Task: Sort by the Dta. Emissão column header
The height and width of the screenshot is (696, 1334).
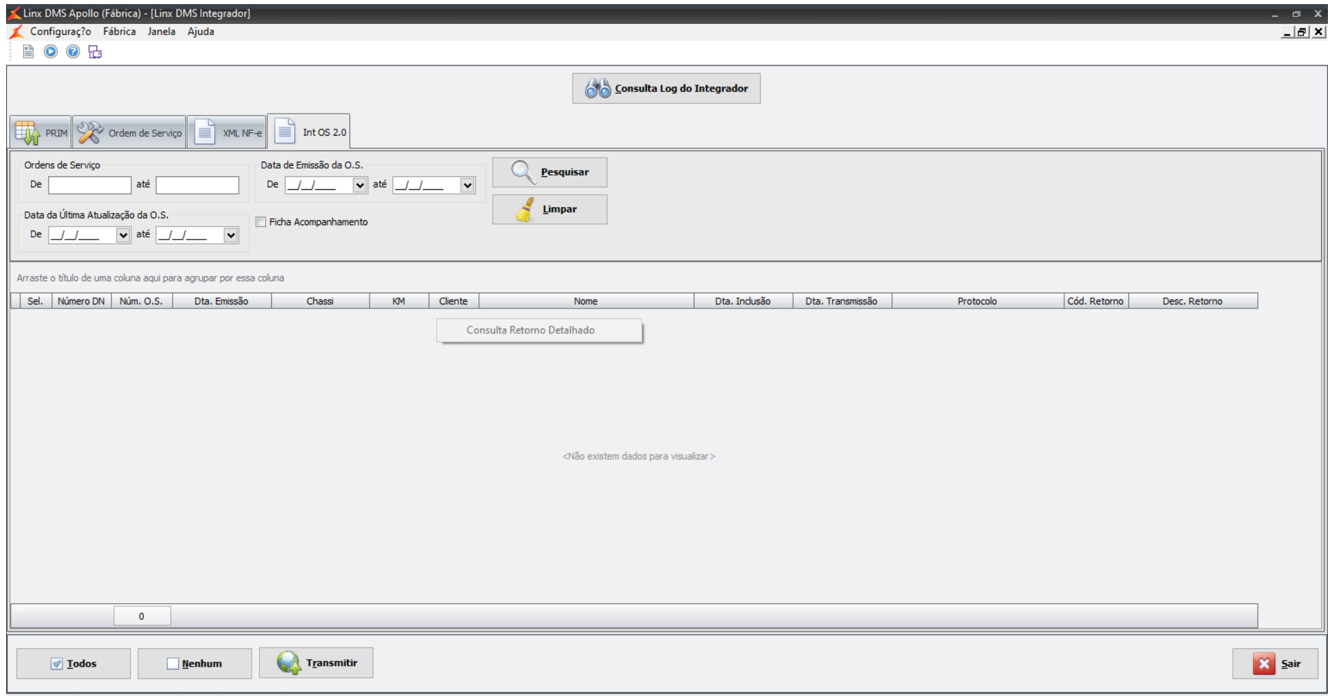Action: pyautogui.click(x=222, y=301)
